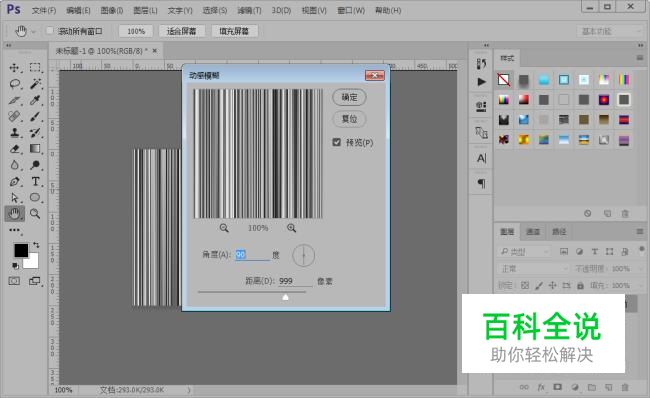This screenshot has width=650, height=398.
Task: Click the angle input field showing 90
Action: pos(252,255)
